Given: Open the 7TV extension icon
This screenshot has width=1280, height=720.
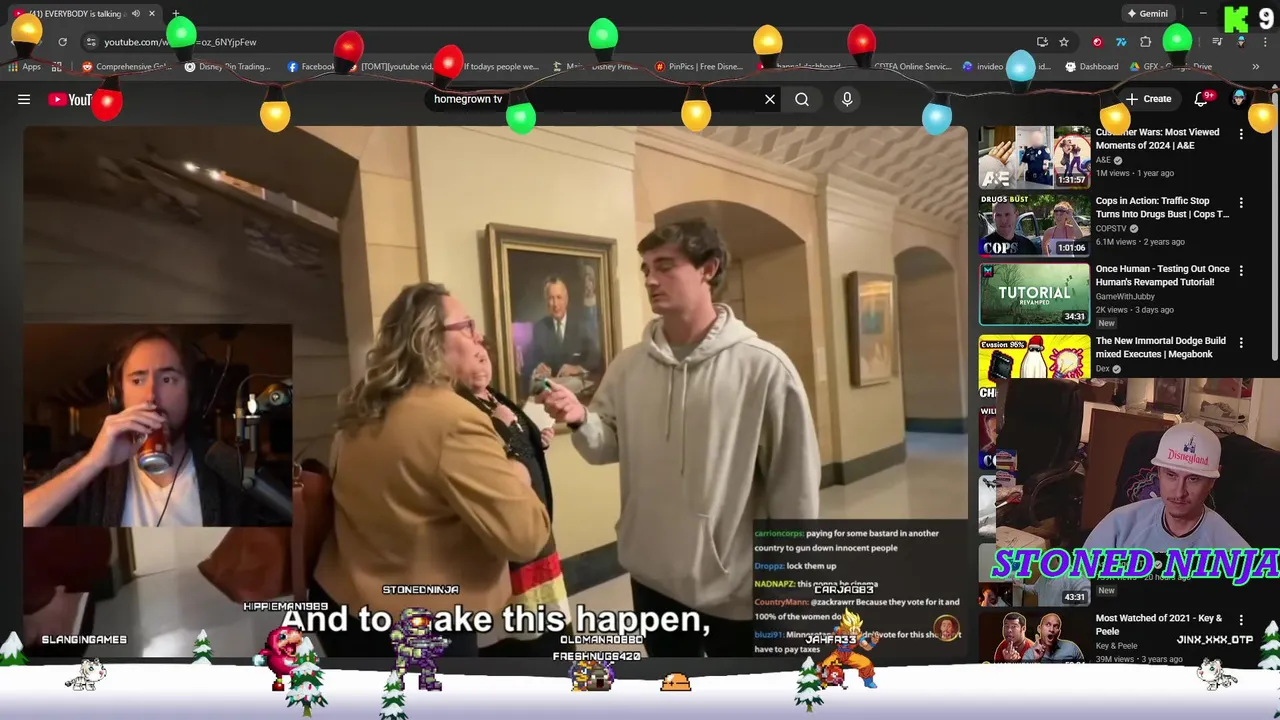Looking at the screenshot, I should 1121,42.
